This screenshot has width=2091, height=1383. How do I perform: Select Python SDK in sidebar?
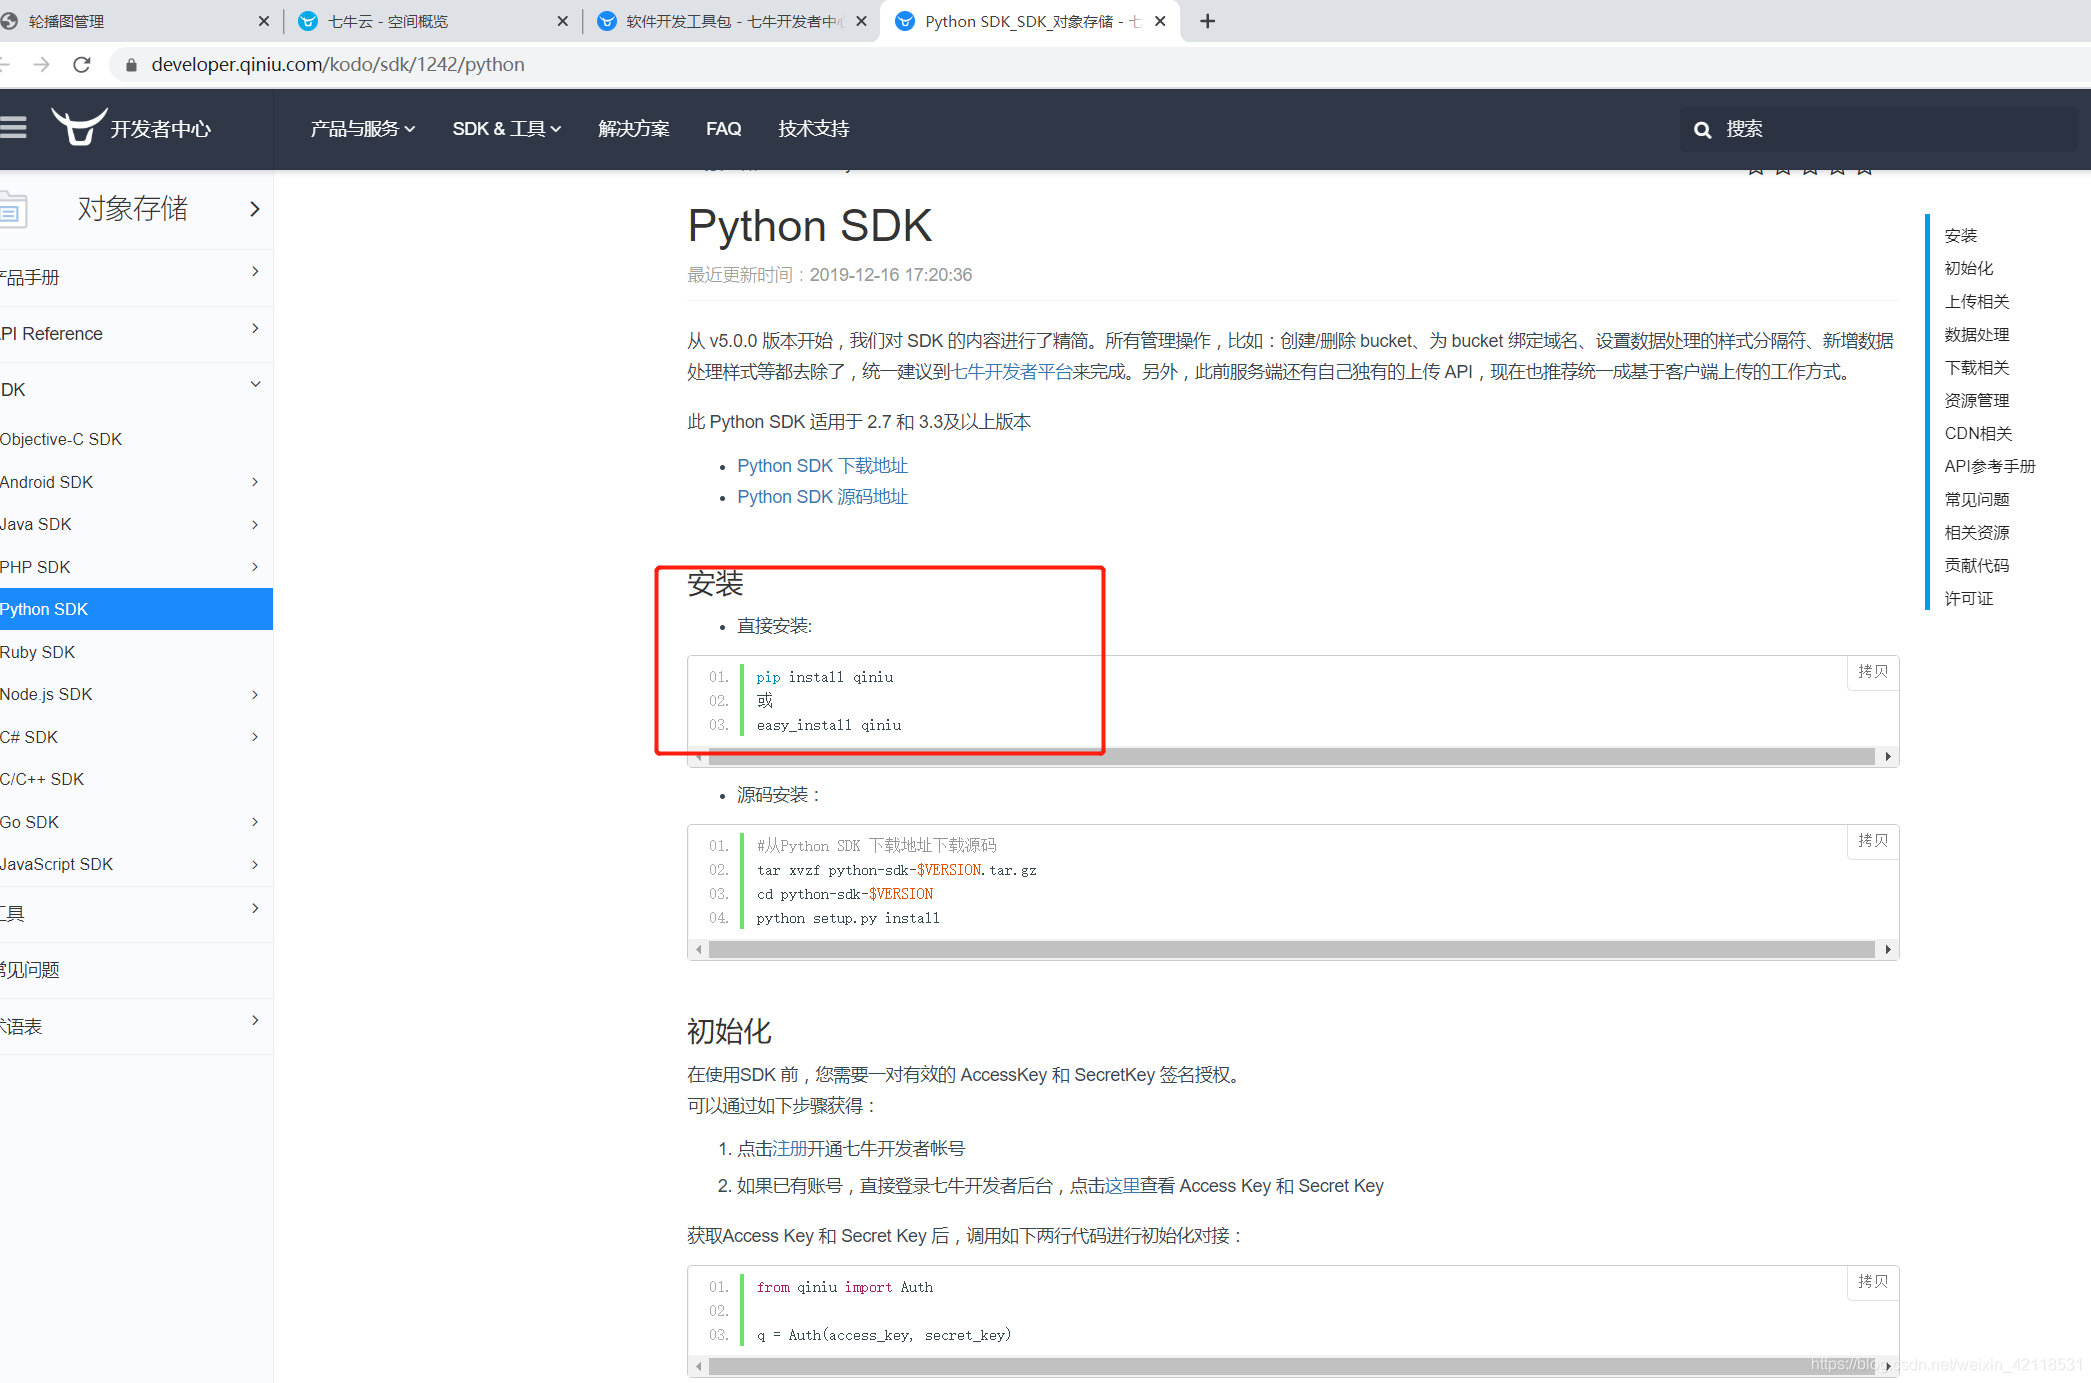pos(136,609)
